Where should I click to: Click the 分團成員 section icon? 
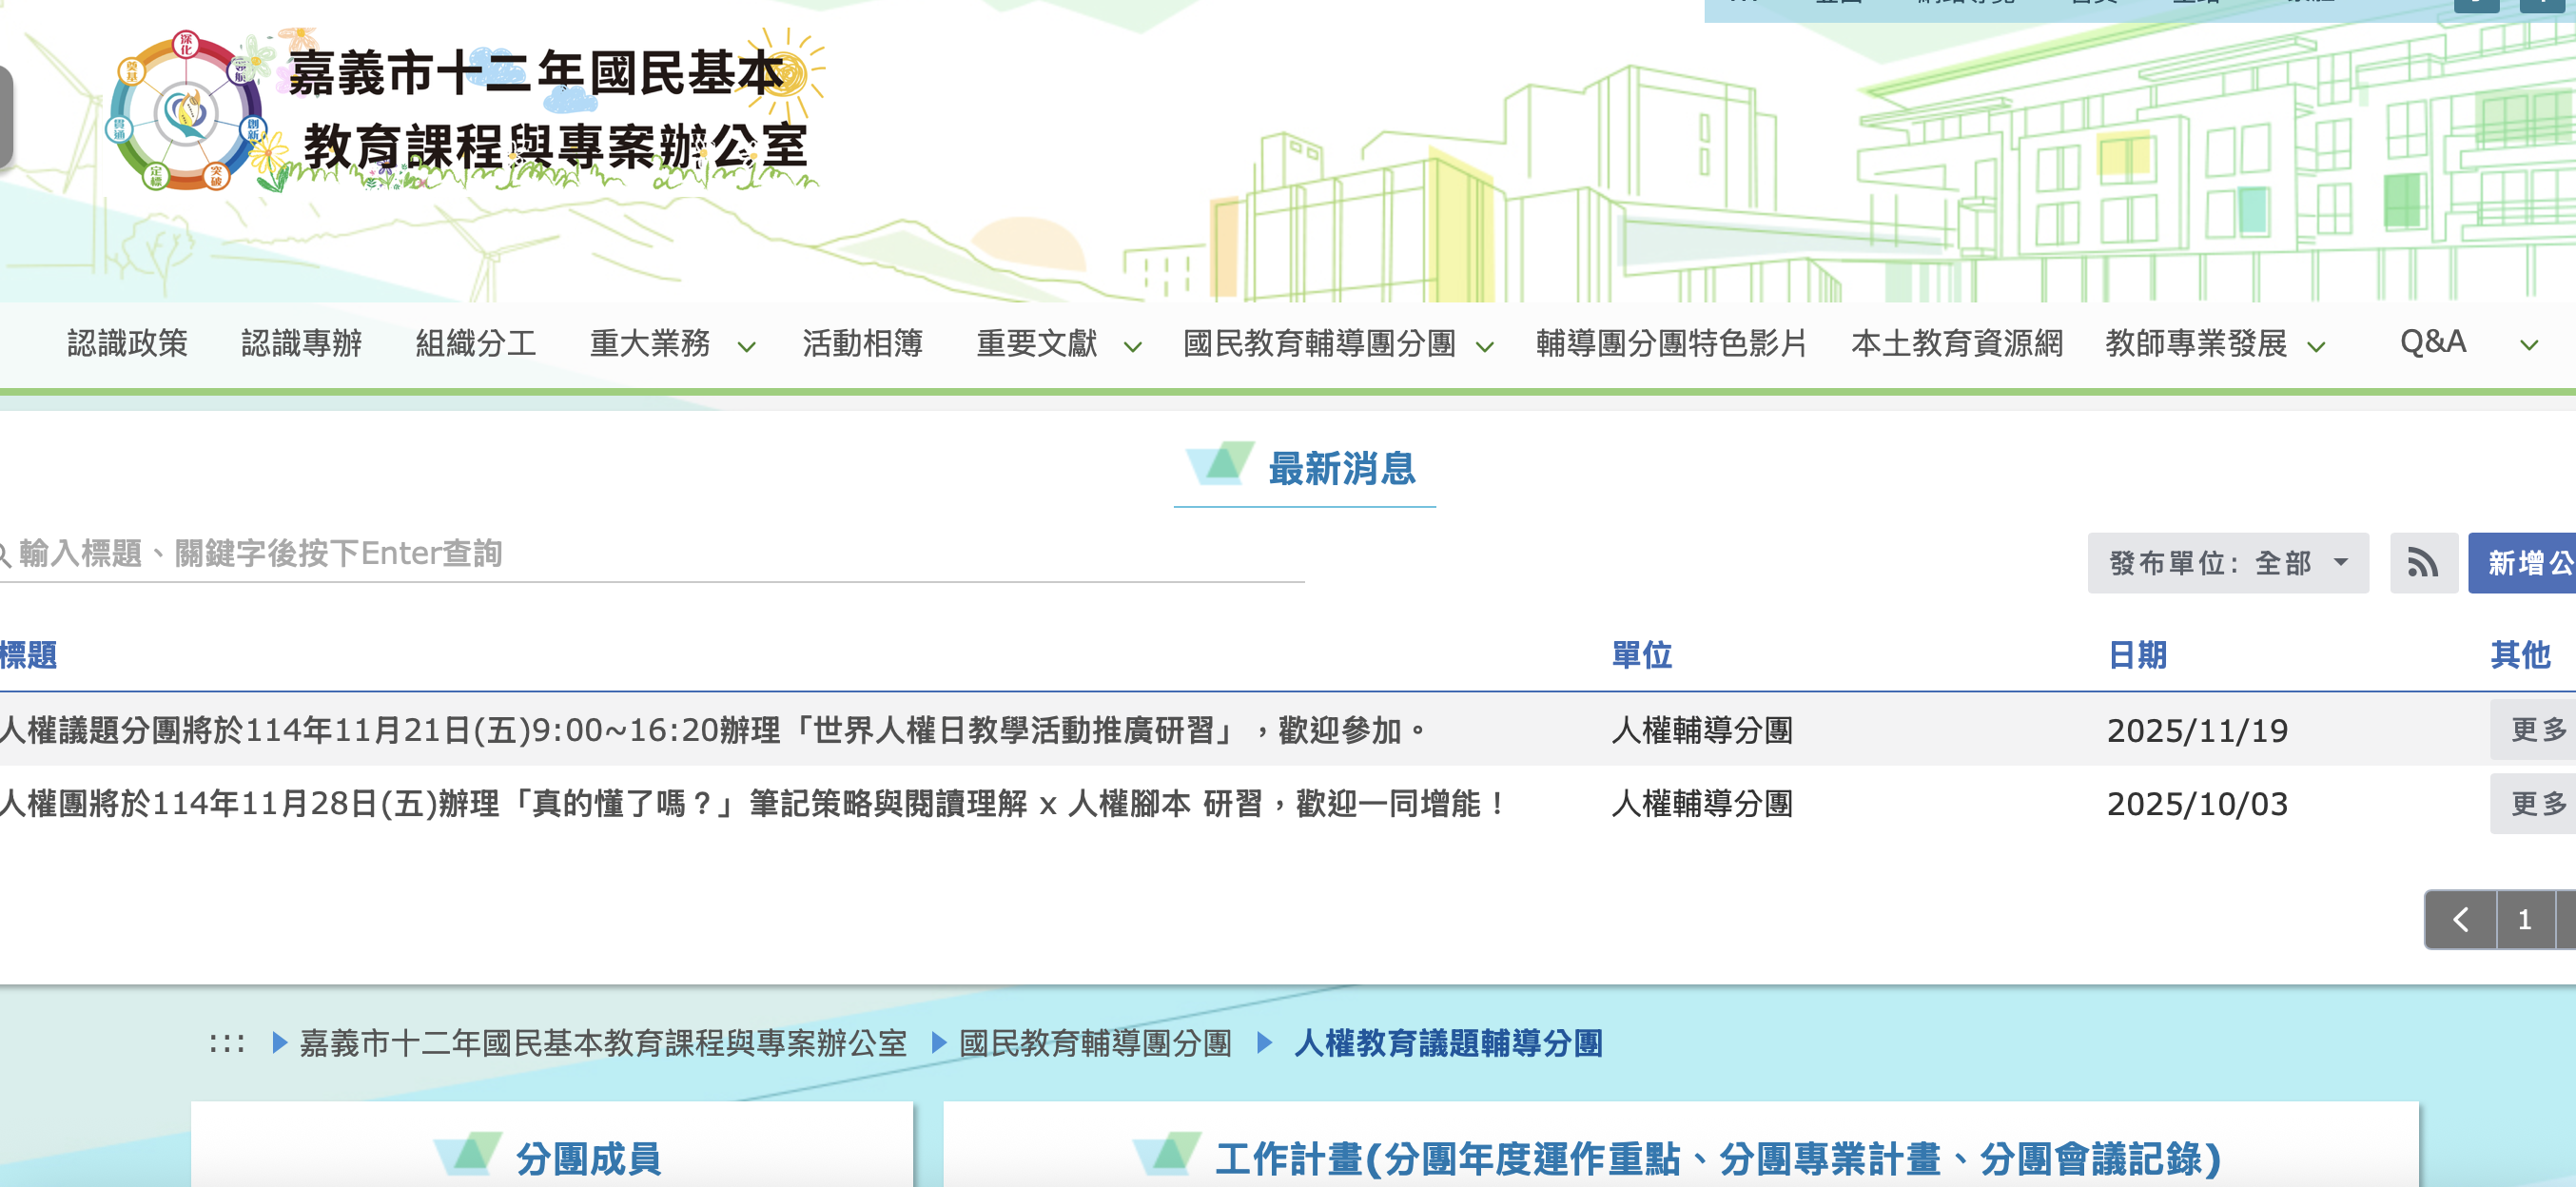467,1155
